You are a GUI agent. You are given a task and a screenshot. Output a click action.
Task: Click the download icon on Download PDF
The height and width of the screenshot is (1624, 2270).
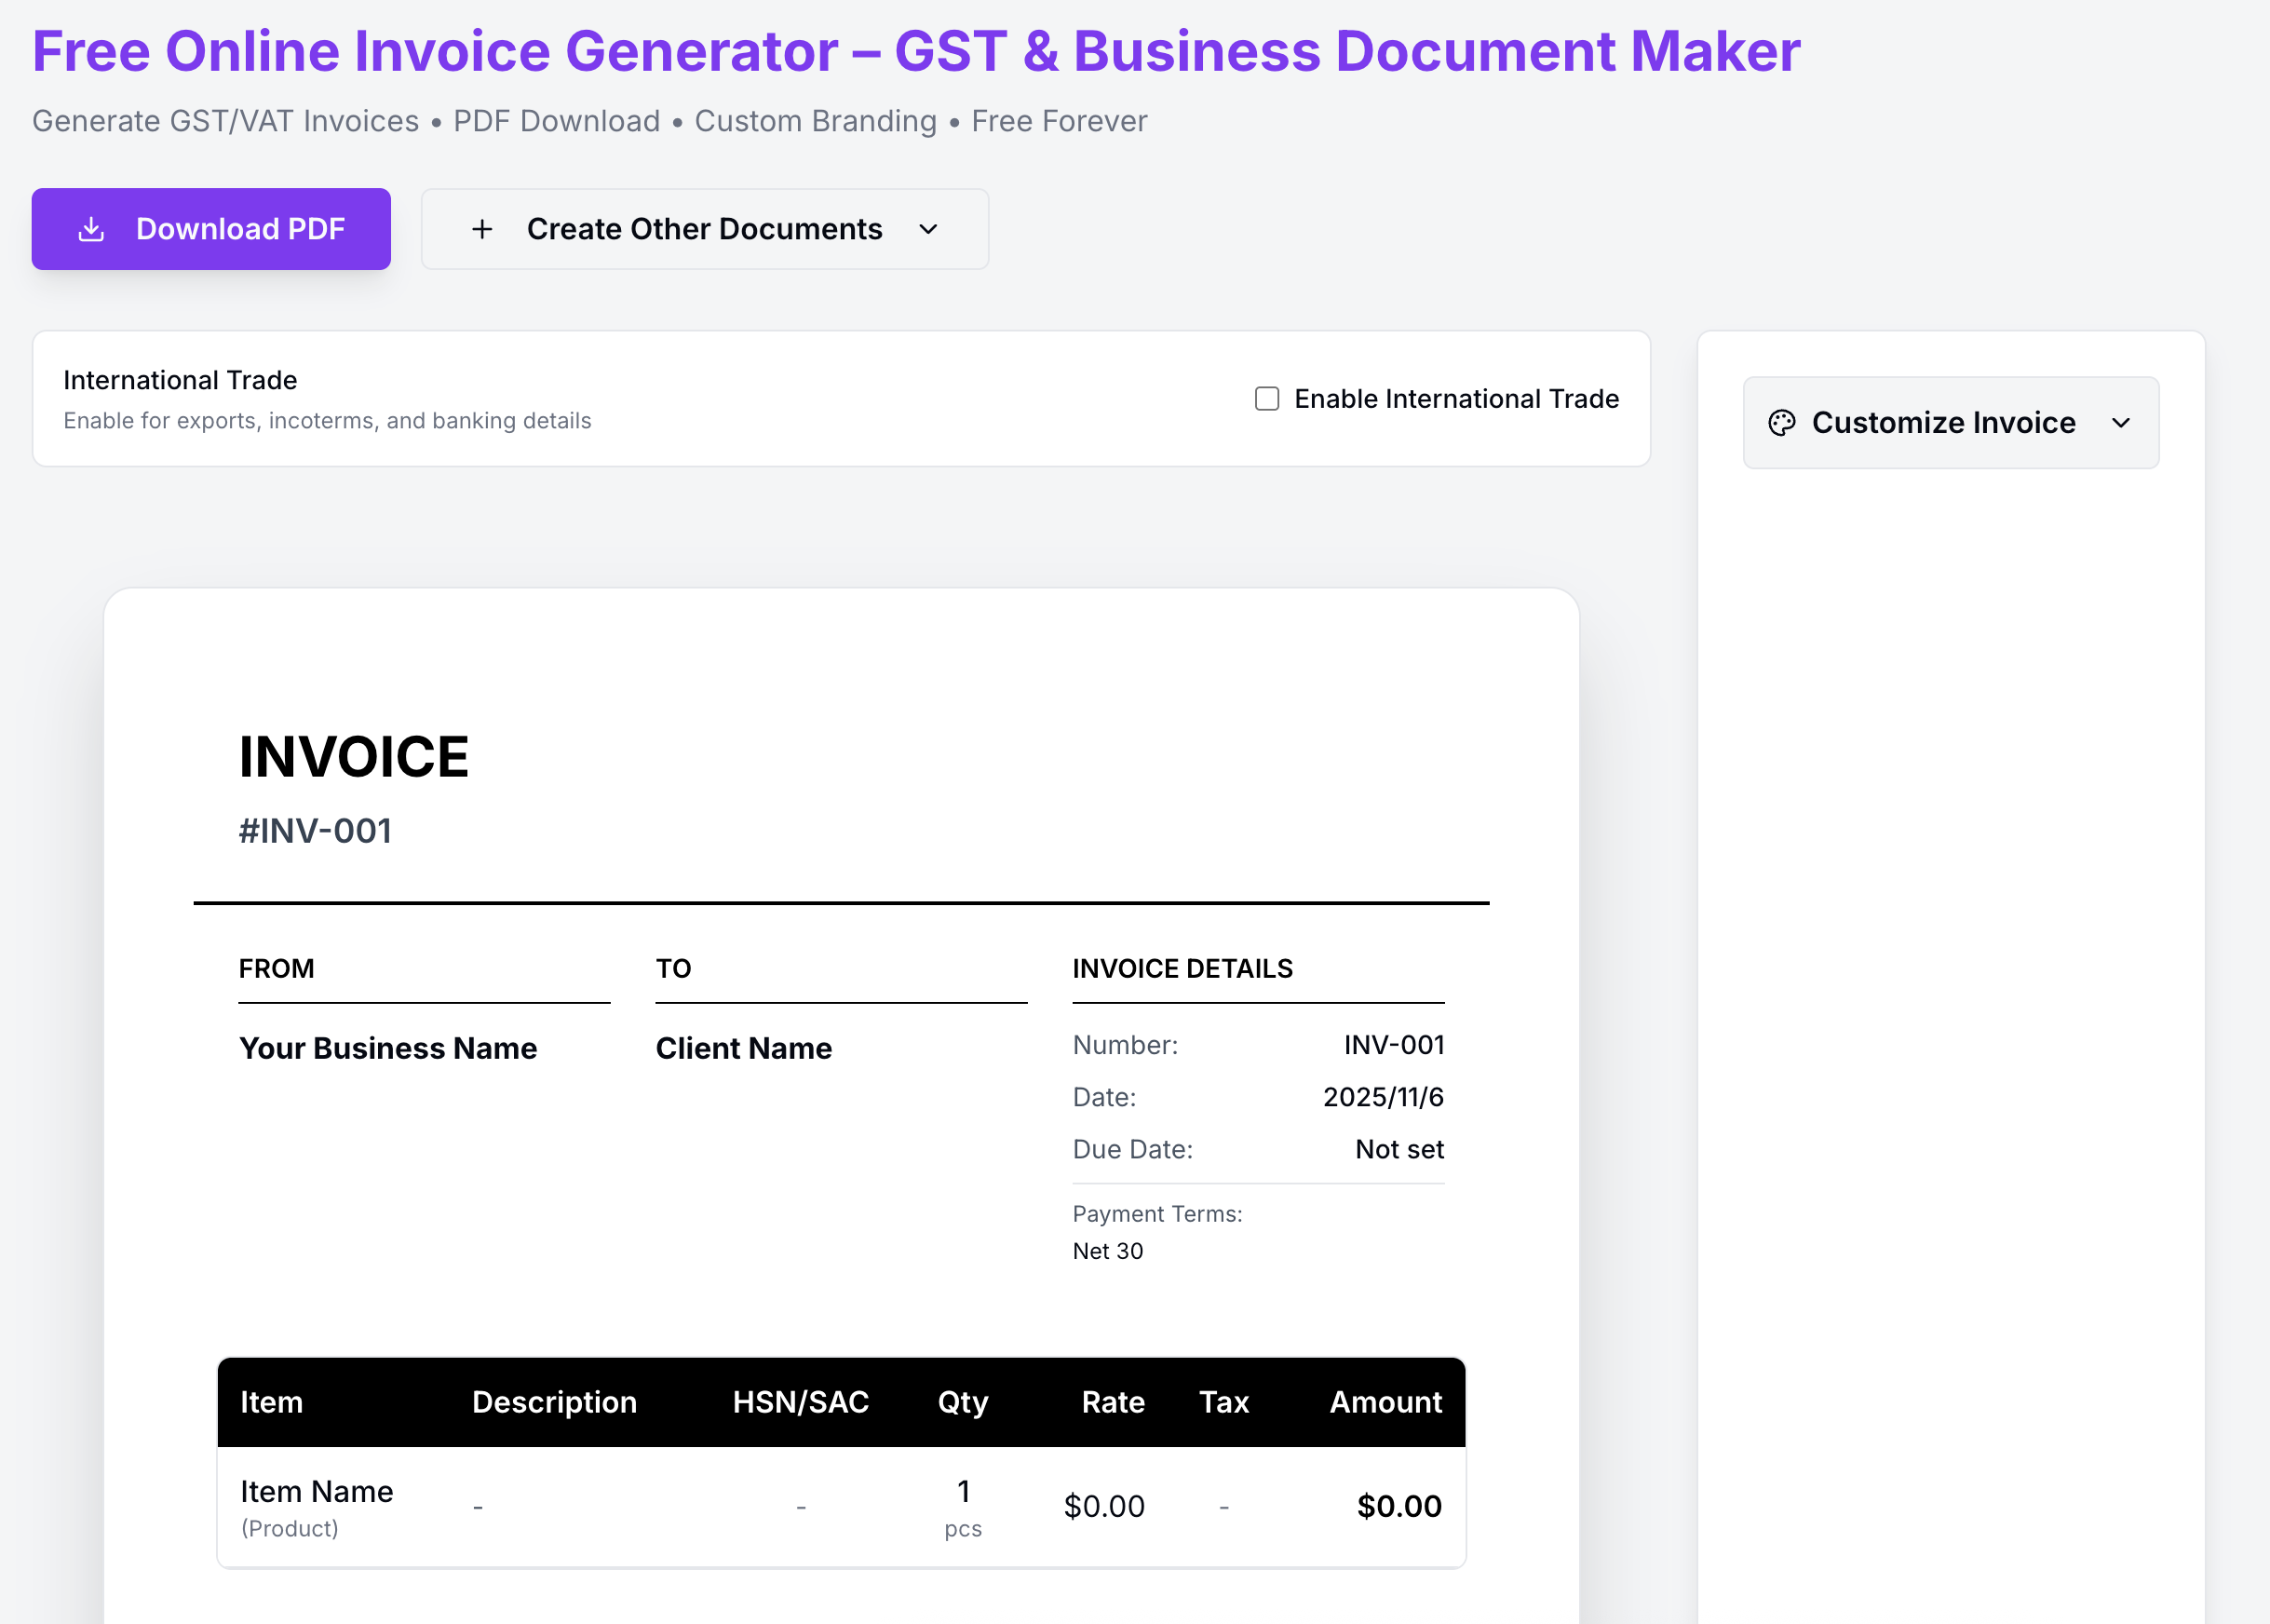click(91, 229)
